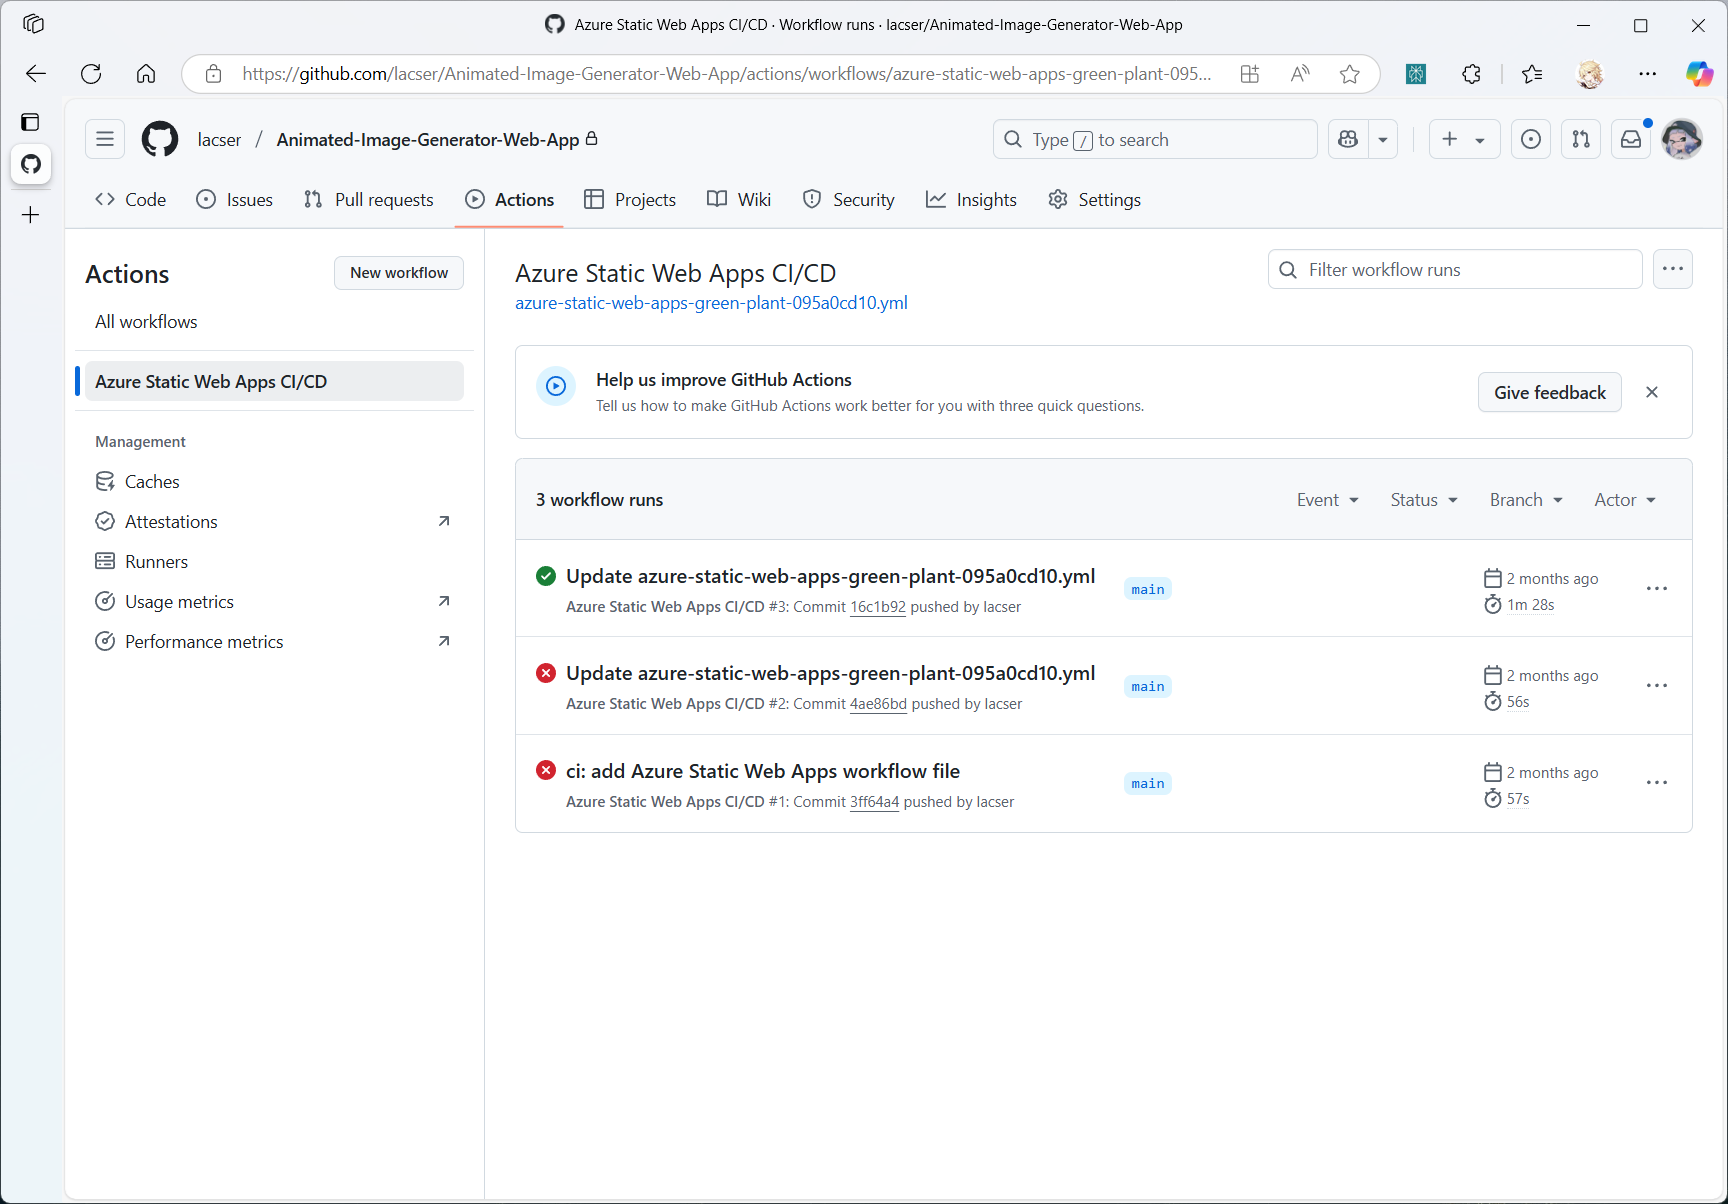Select the Actions tab
Image resolution: width=1728 pixels, height=1204 pixels.
[510, 200]
